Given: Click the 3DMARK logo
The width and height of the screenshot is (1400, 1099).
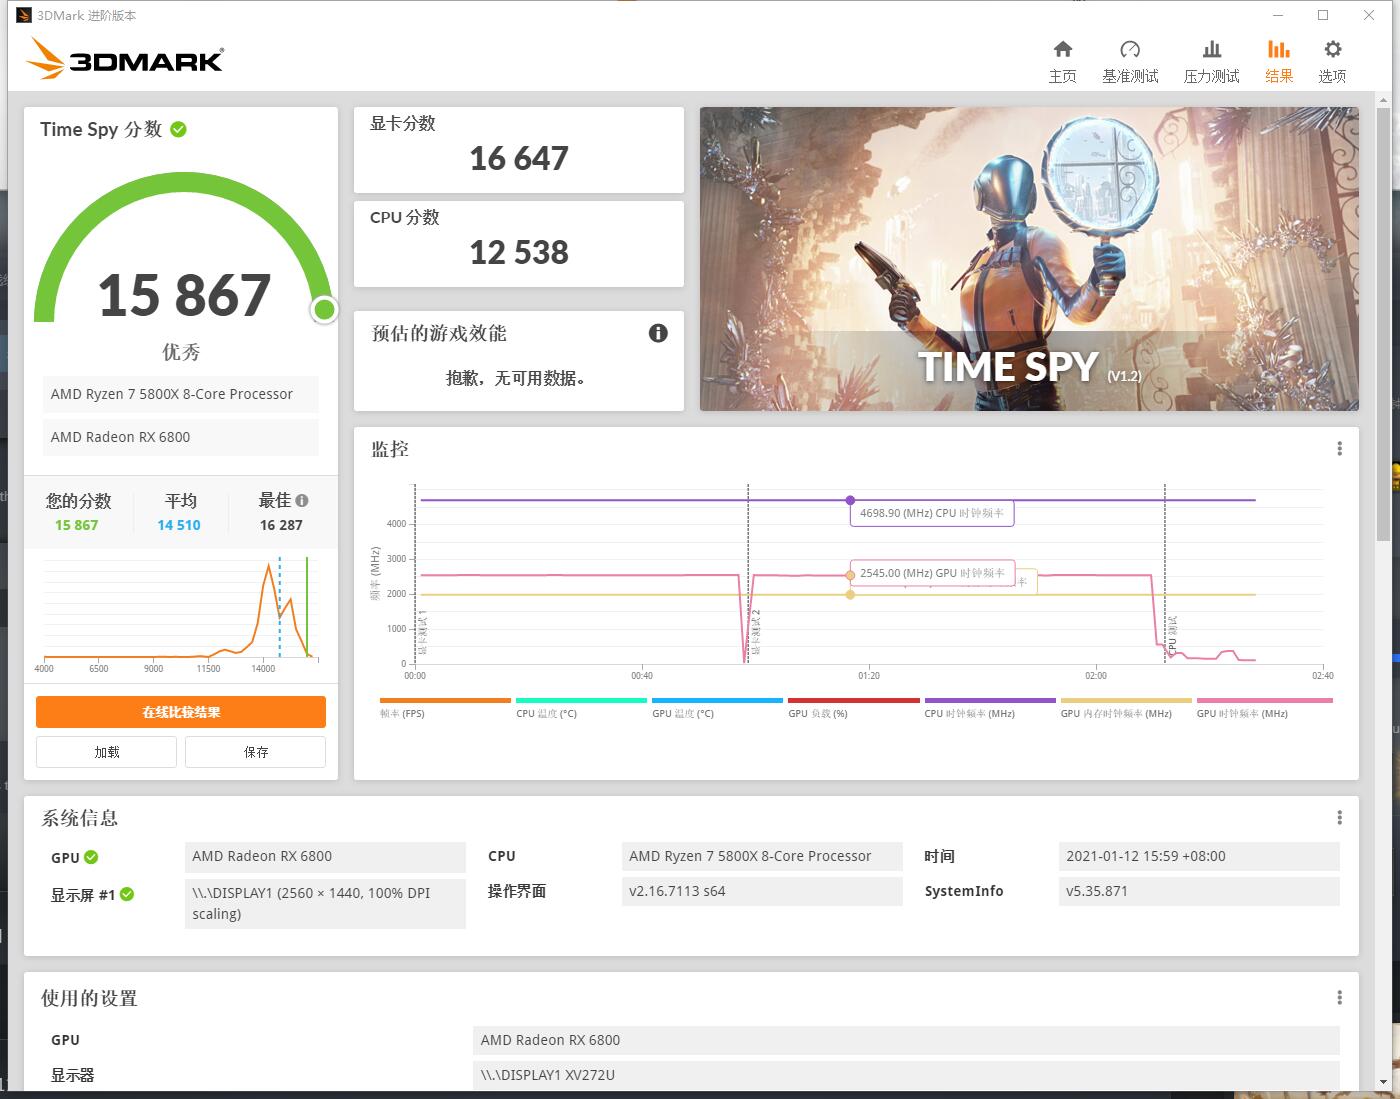Looking at the screenshot, I should (x=126, y=59).
